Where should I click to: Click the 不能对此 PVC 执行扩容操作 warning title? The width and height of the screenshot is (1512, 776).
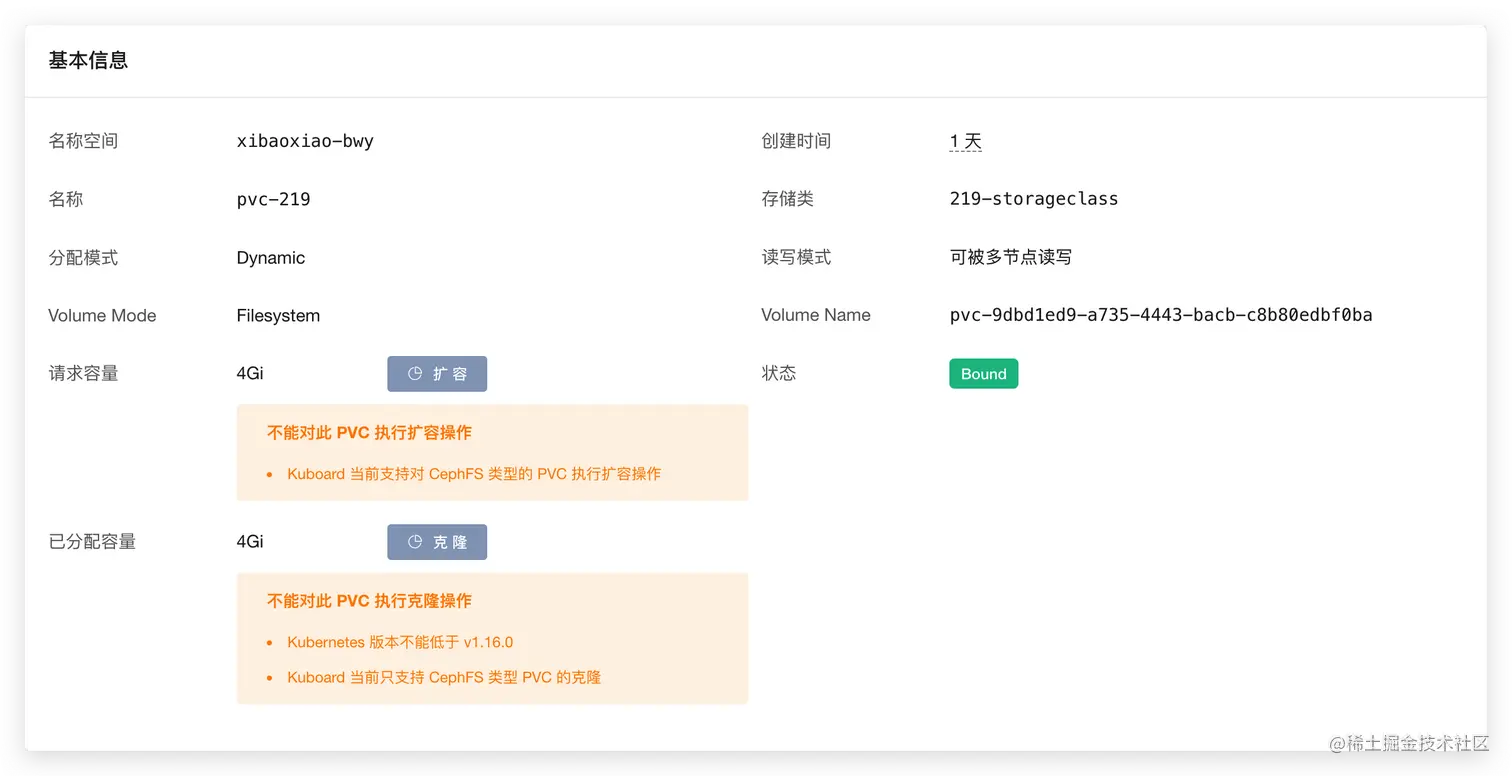point(369,433)
